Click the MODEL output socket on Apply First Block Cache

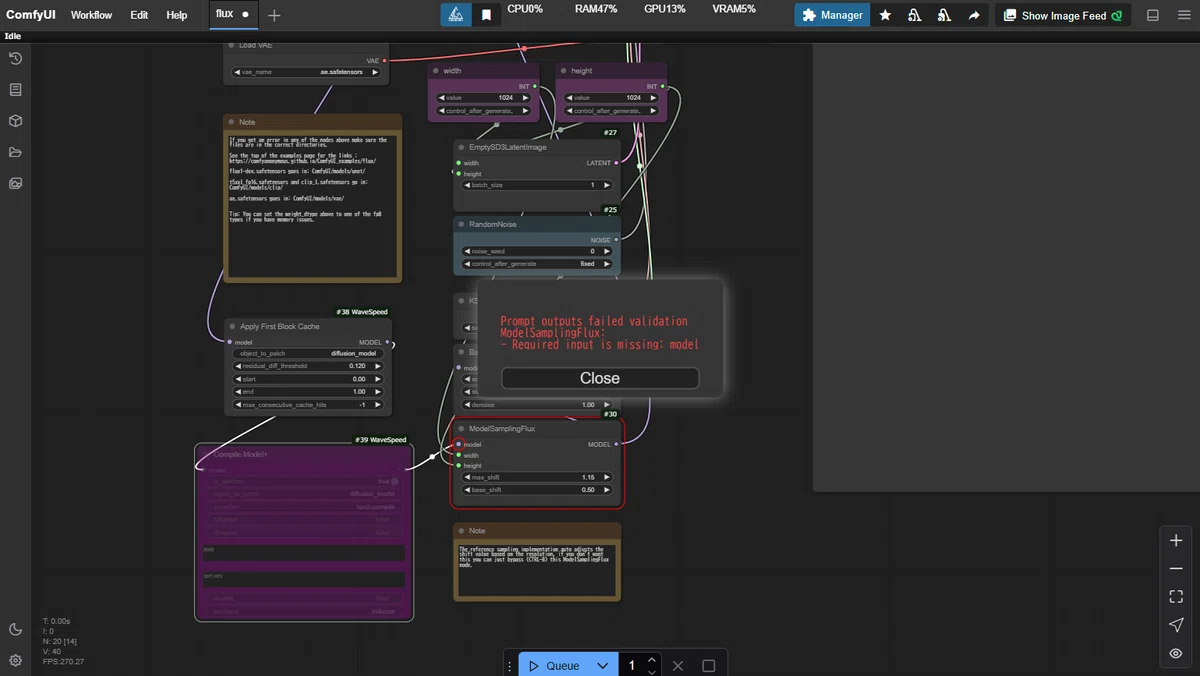[x=390, y=343]
